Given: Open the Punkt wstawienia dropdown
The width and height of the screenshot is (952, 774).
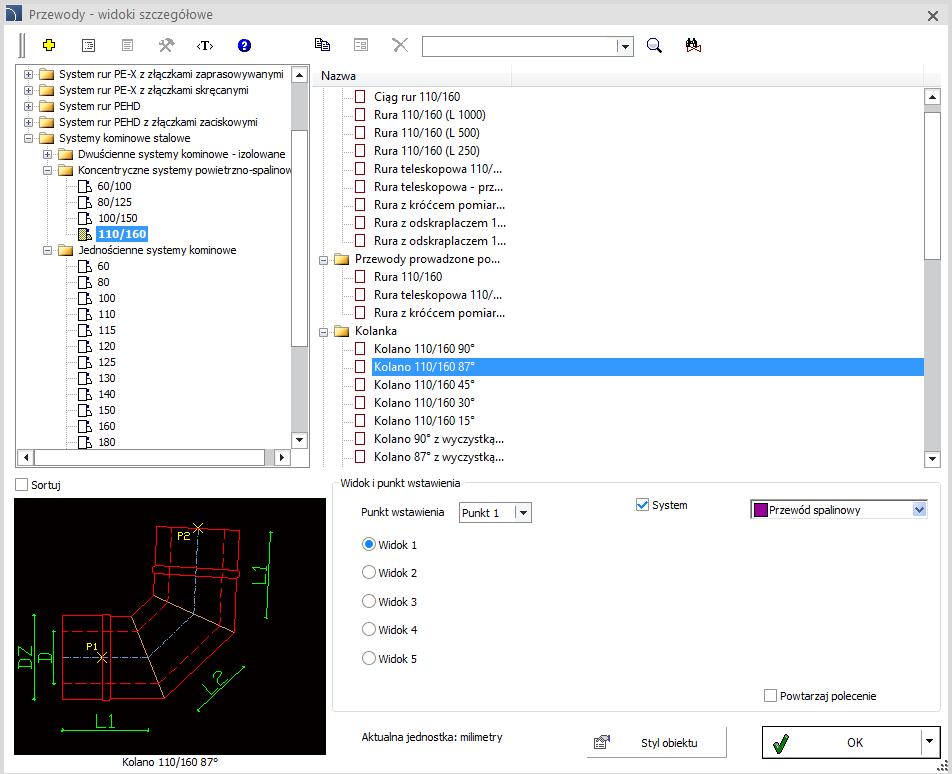Looking at the screenshot, I should [523, 512].
